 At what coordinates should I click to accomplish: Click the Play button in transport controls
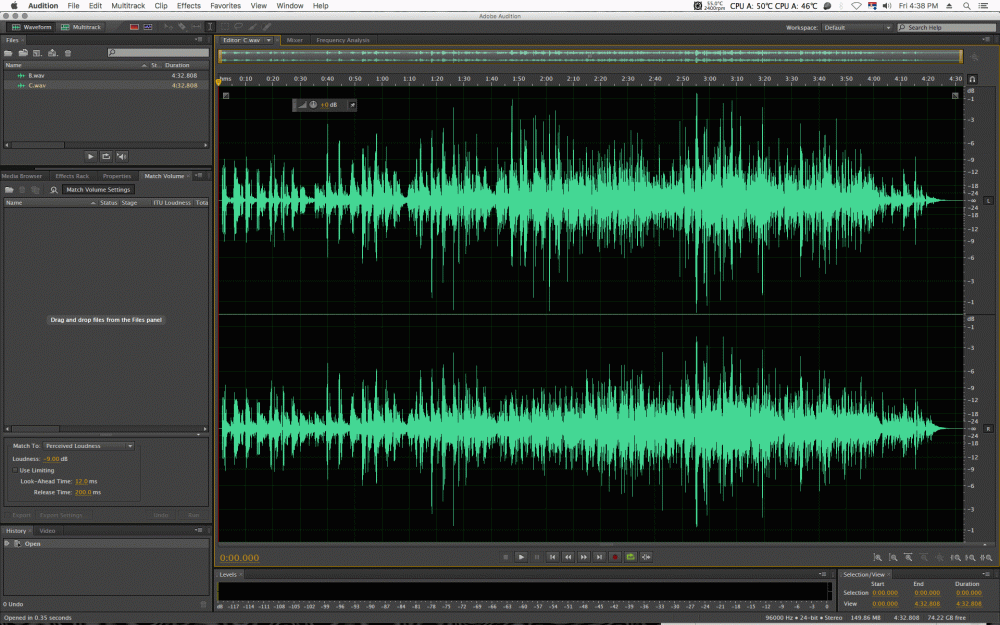point(521,557)
